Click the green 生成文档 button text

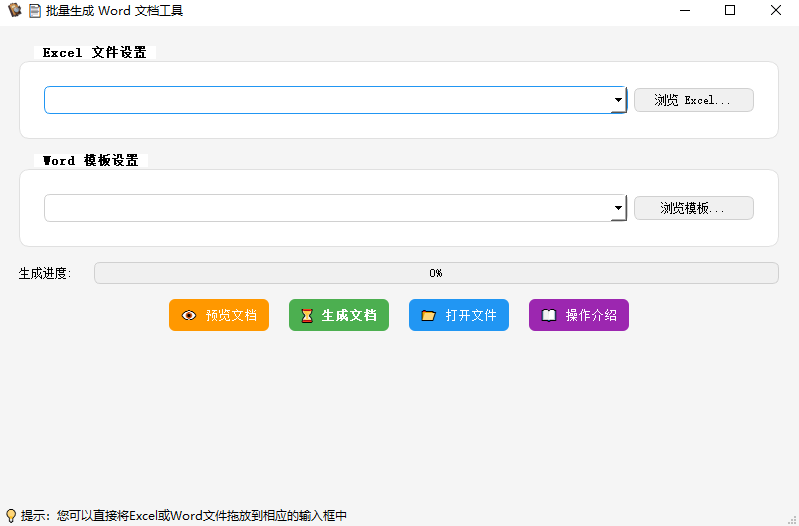click(349, 315)
